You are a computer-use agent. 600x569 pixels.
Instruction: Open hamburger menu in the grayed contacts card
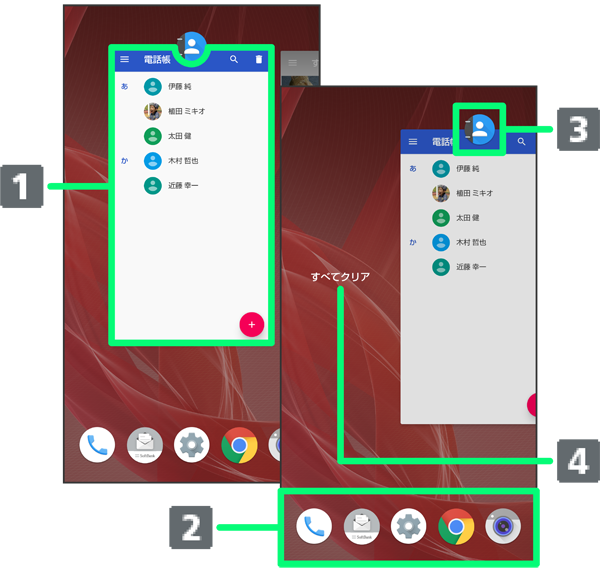413,143
